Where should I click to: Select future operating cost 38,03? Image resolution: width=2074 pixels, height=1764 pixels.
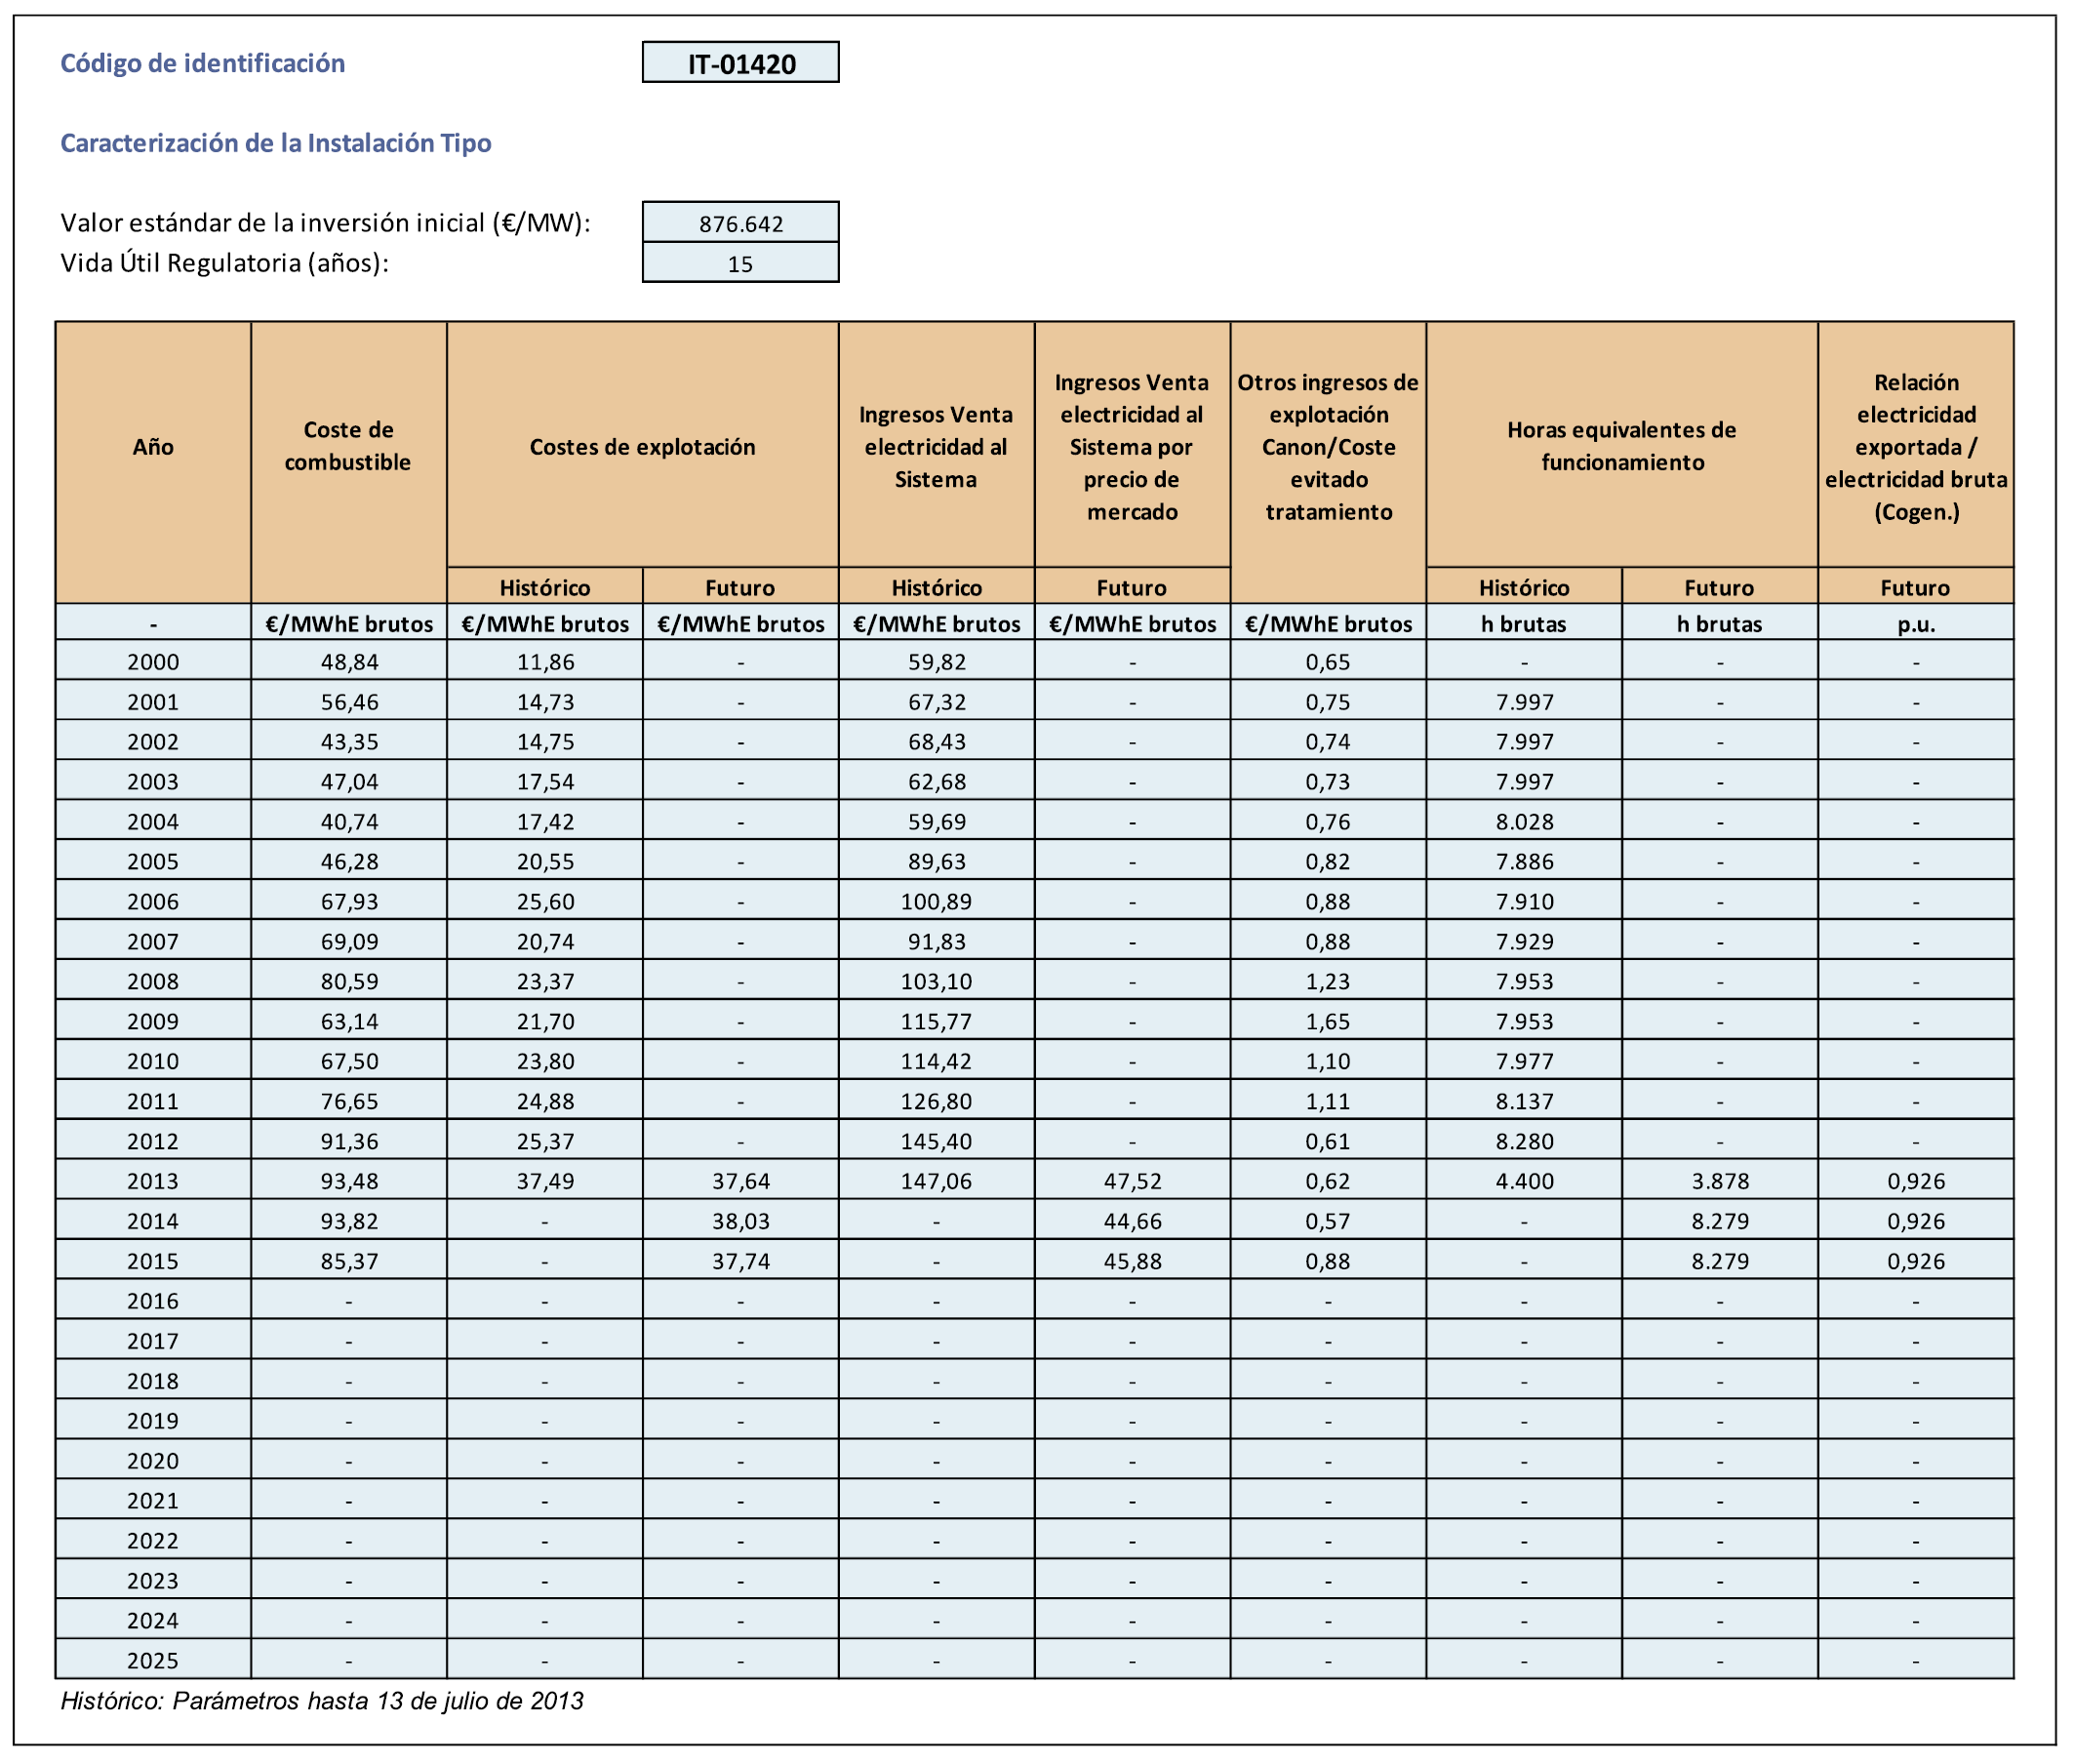pyautogui.click(x=740, y=1221)
